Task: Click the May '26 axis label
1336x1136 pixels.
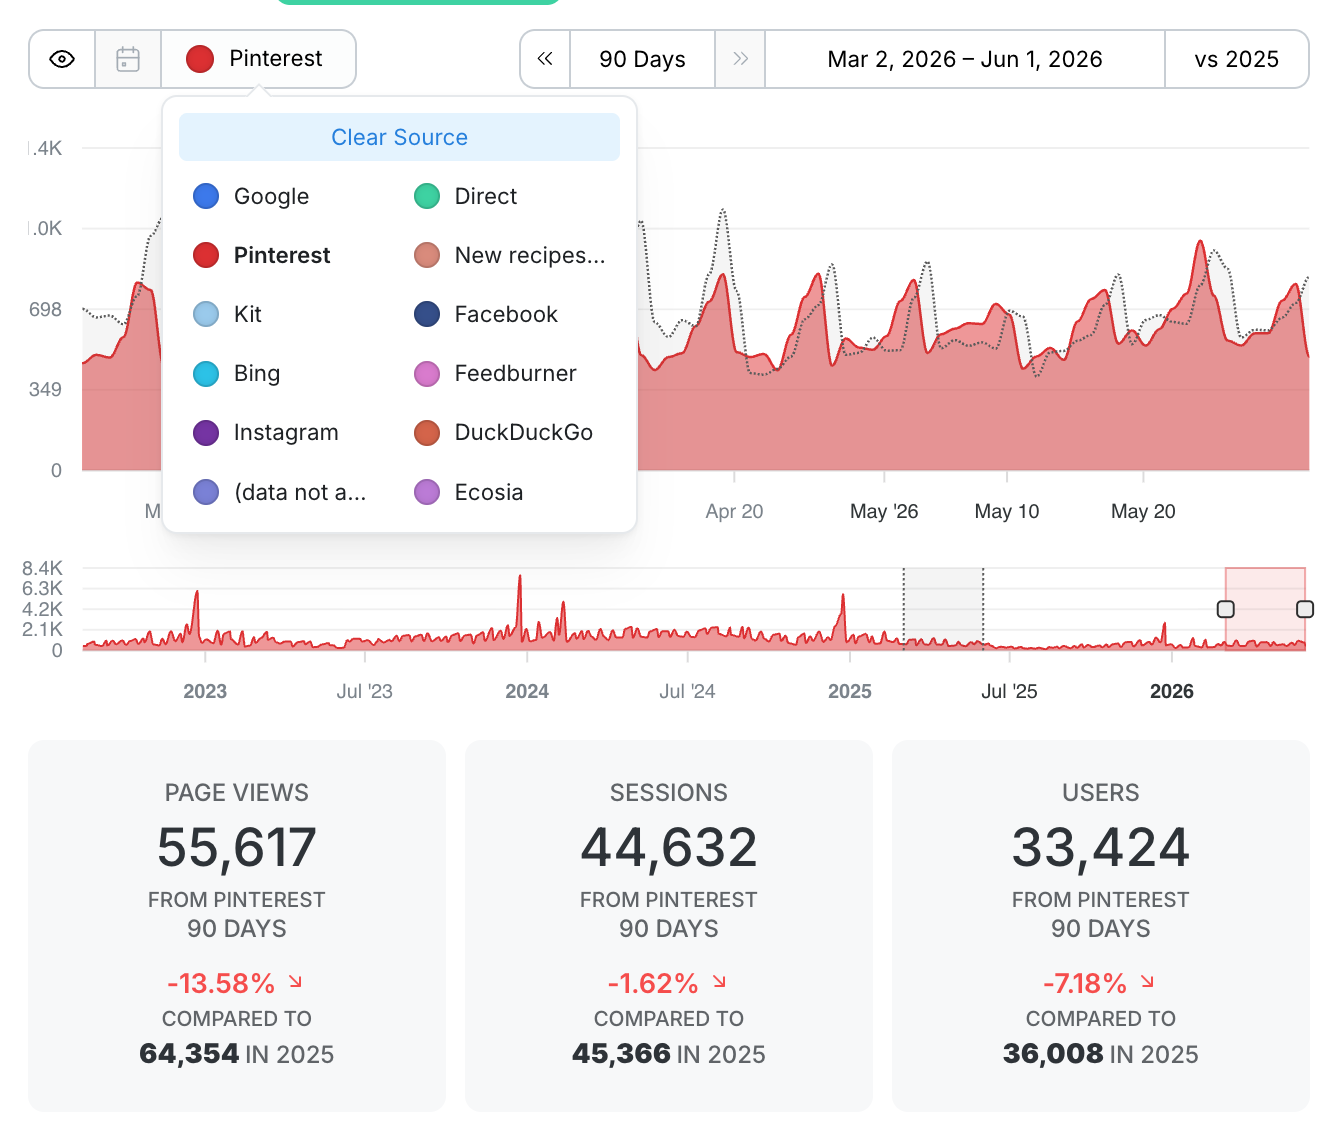Action: coord(884,511)
